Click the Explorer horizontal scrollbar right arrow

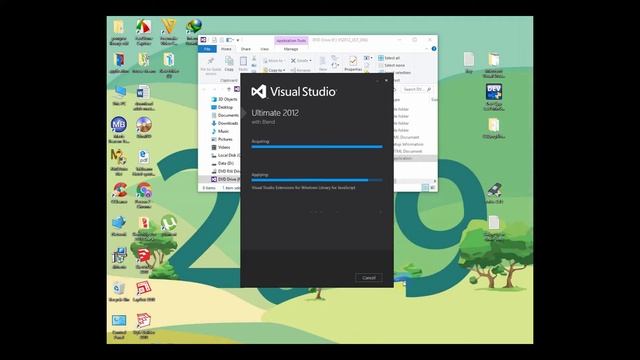(434, 181)
